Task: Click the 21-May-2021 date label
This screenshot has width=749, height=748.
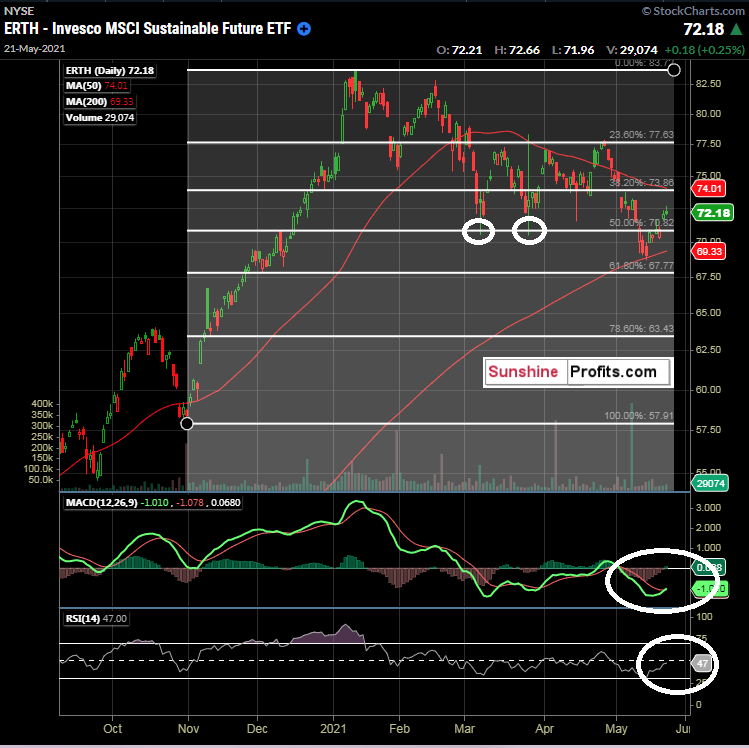Action: point(34,49)
